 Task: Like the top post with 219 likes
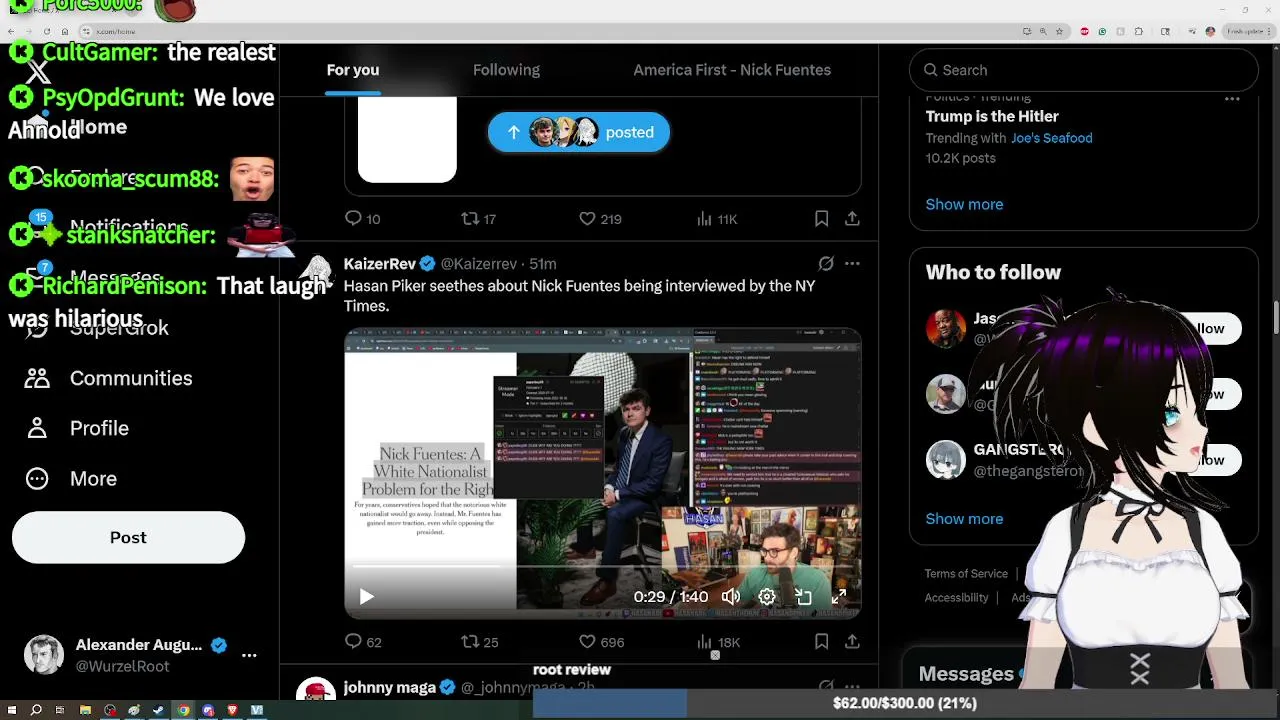point(600,218)
